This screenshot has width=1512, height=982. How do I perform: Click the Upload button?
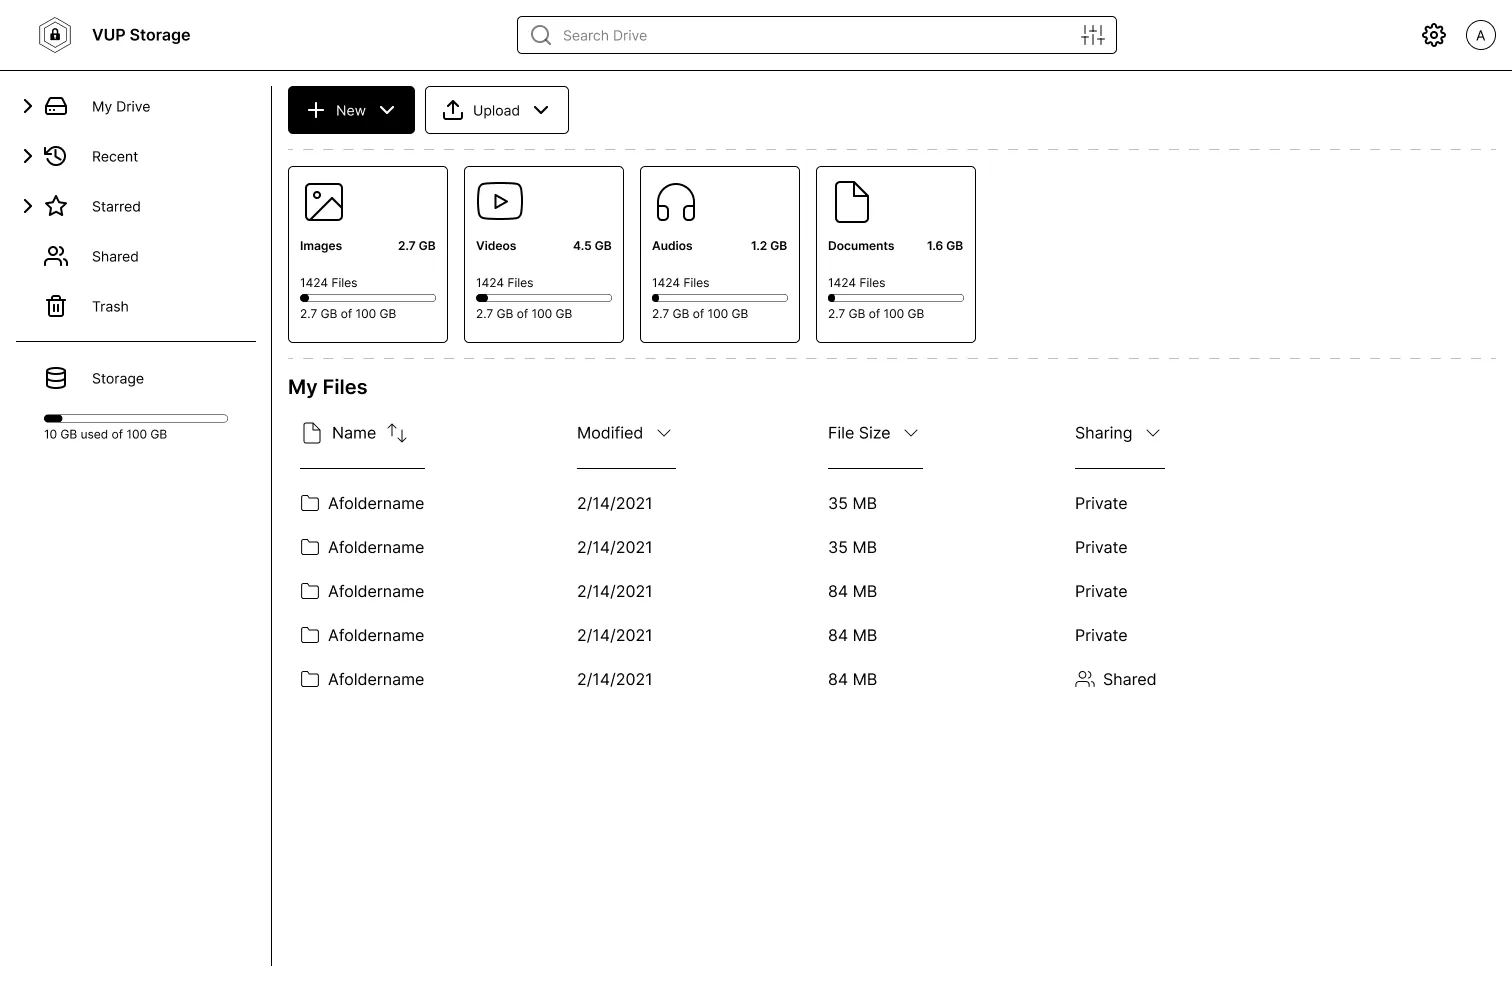pos(496,110)
